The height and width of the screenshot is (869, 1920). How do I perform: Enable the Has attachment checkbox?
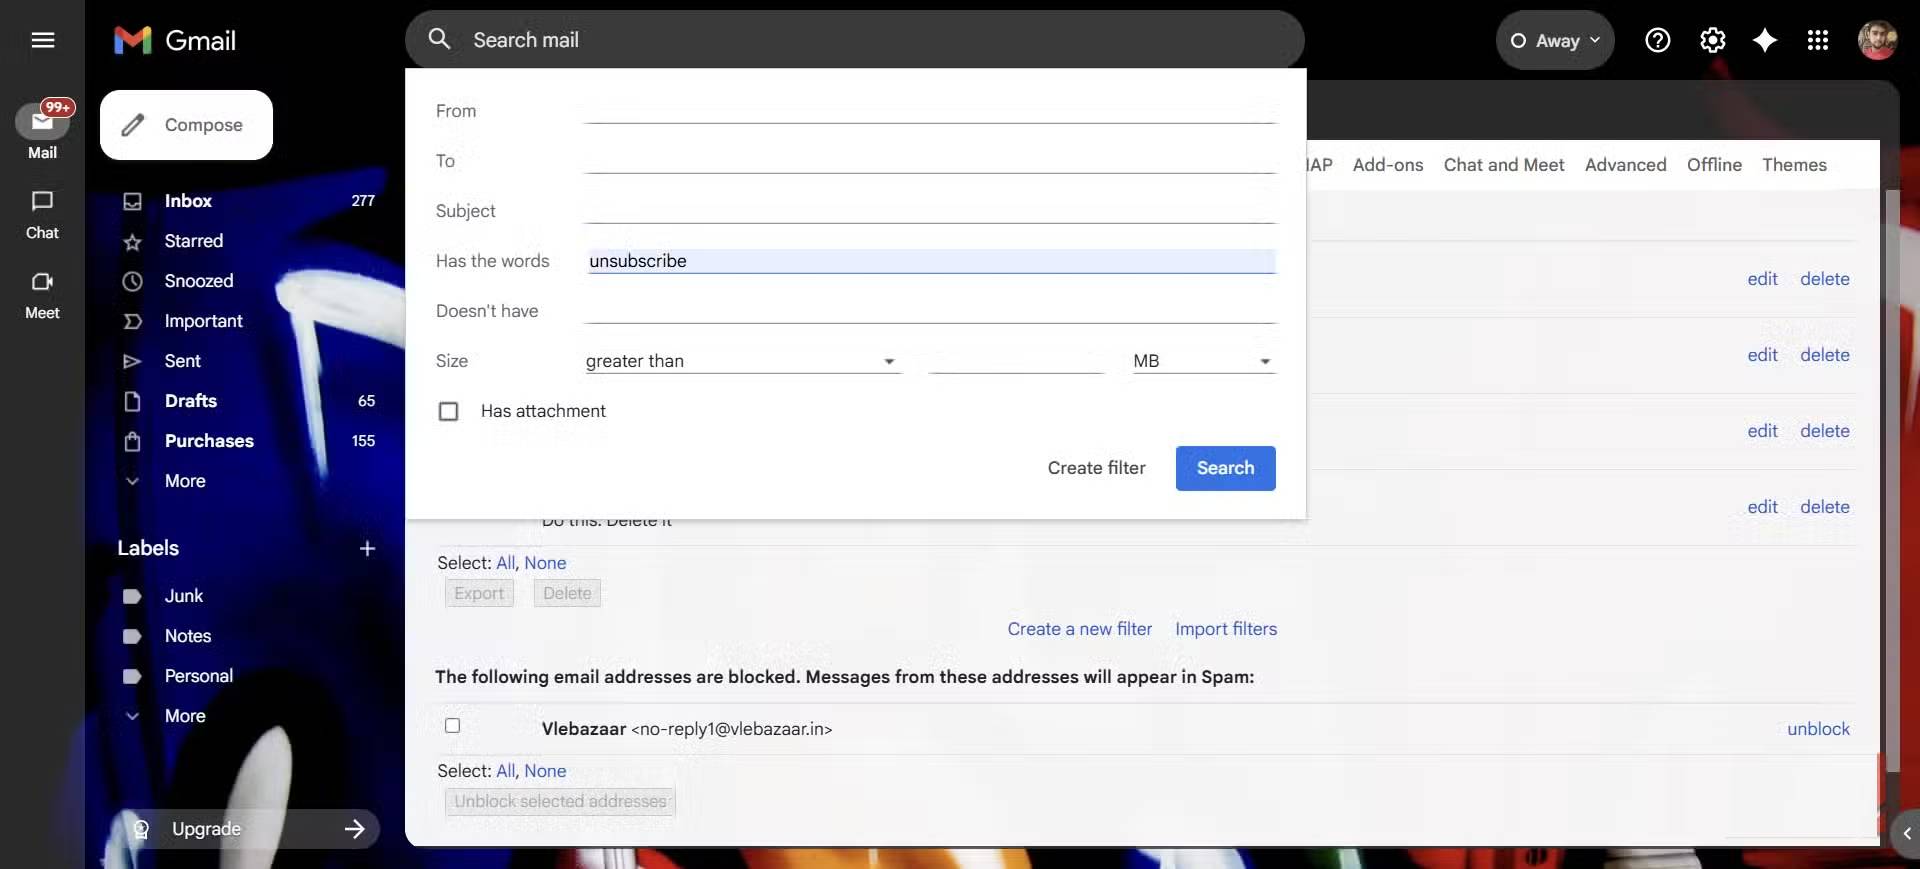point(449,411)
